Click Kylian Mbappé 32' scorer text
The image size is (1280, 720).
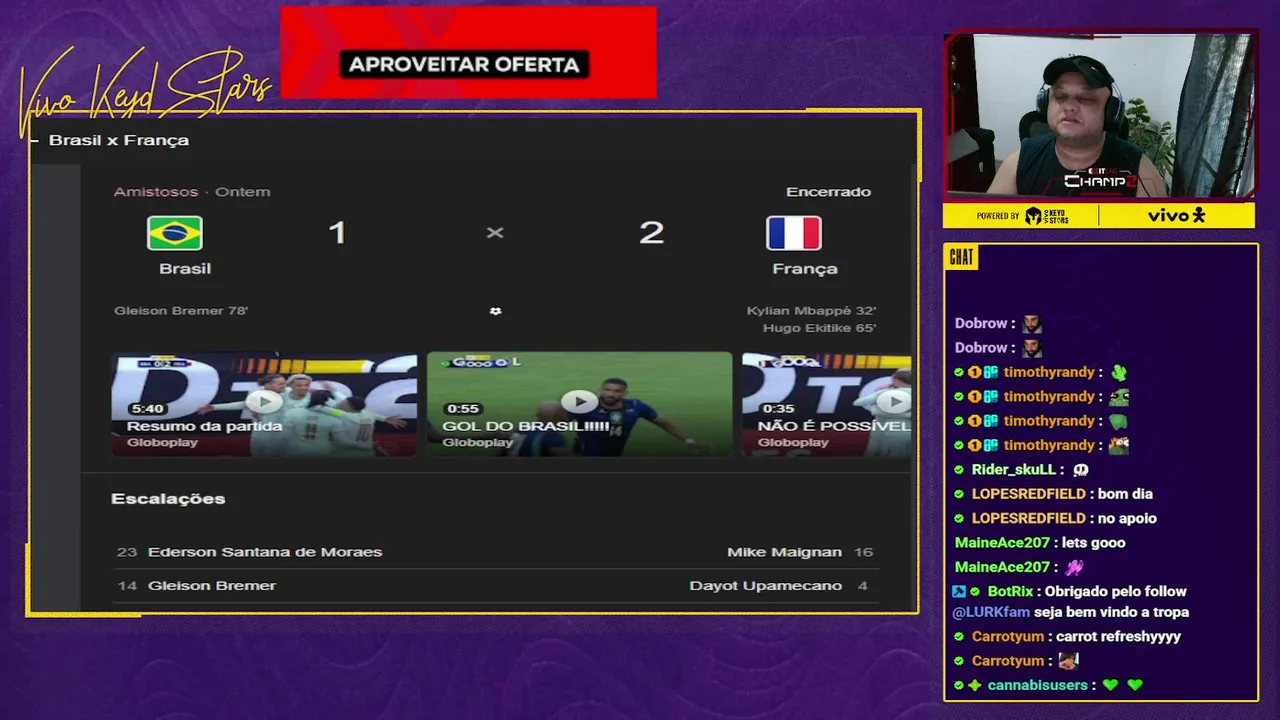pyautogui.click(x=811, y=311)
